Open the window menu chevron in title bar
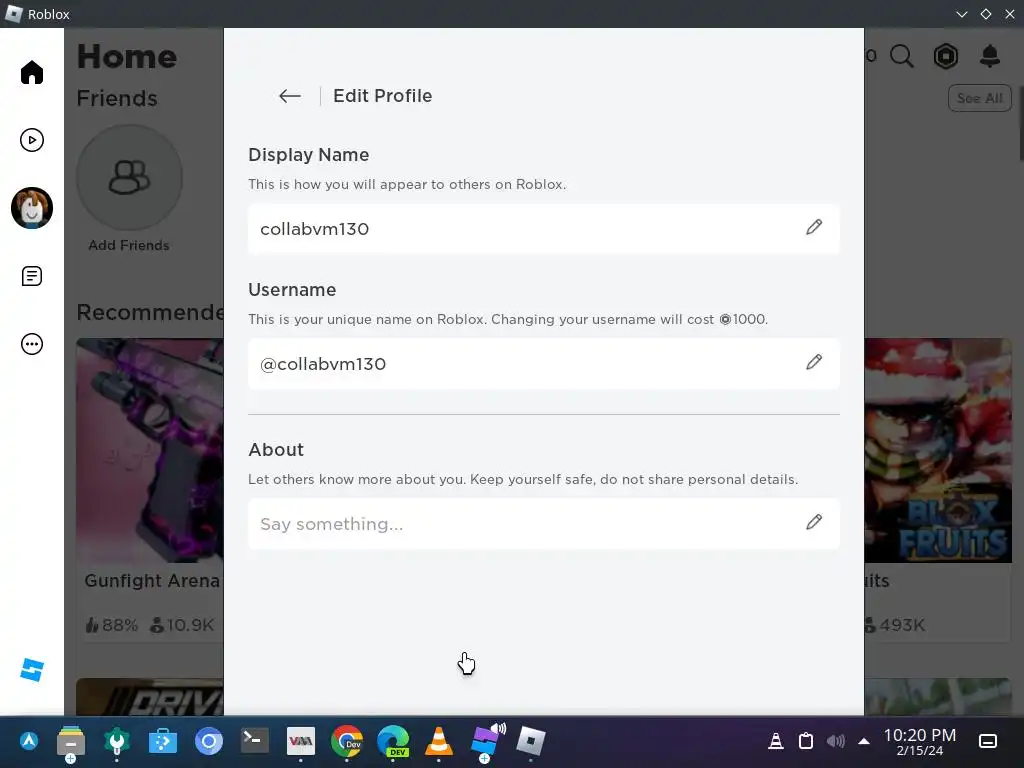The width and height of the screenshot is (1024, 768). 961,14
